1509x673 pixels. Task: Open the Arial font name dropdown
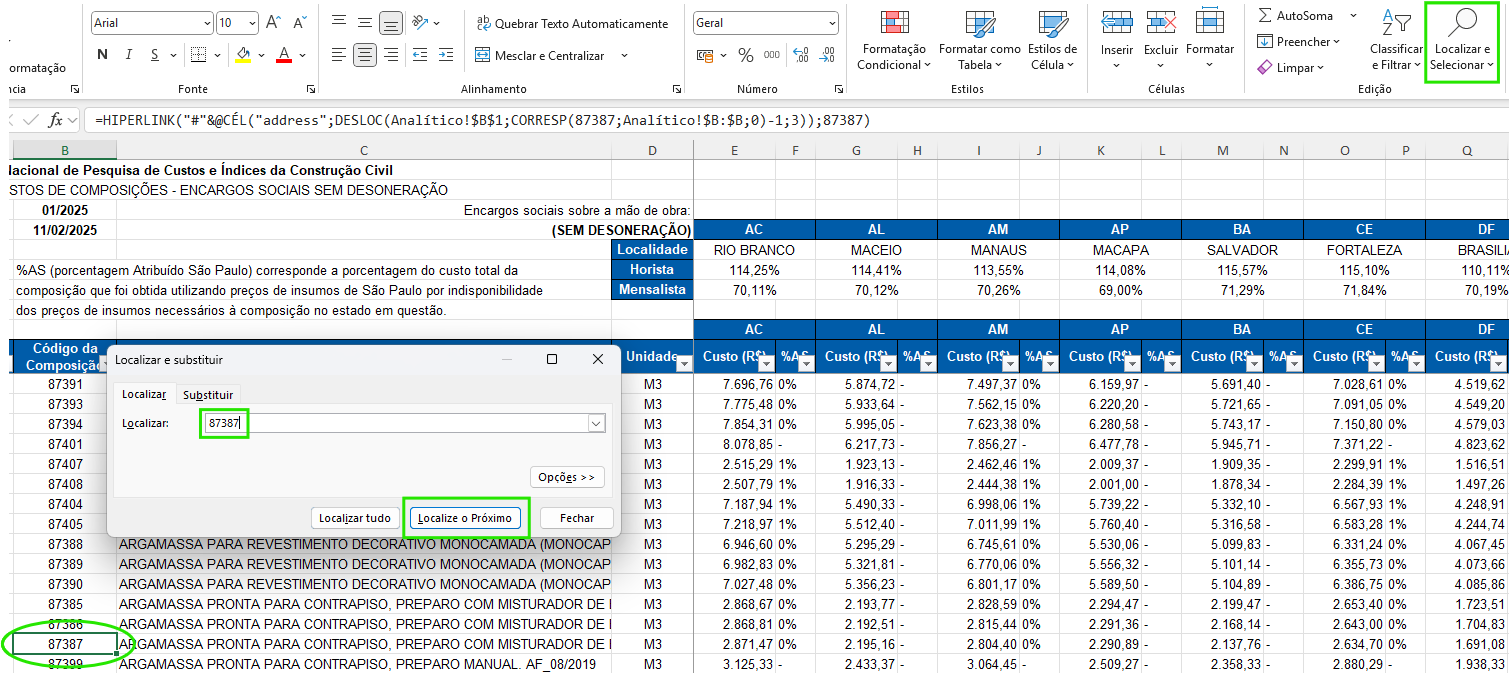pos(206,23)
